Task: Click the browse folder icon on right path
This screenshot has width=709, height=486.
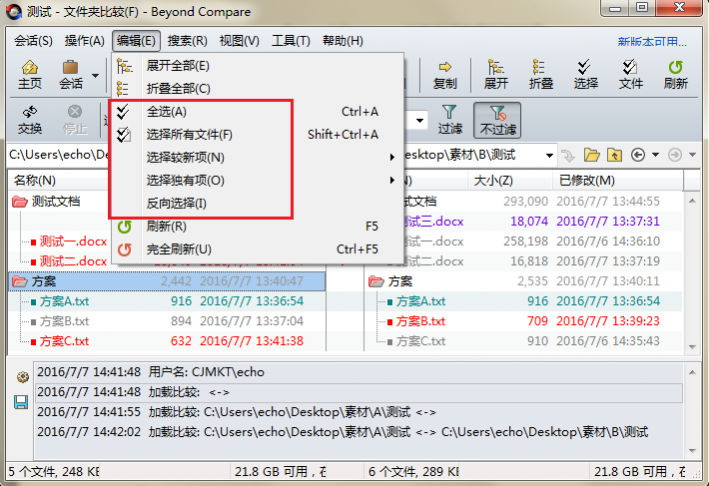Action: pyautogui.click(x=591, y=156)
